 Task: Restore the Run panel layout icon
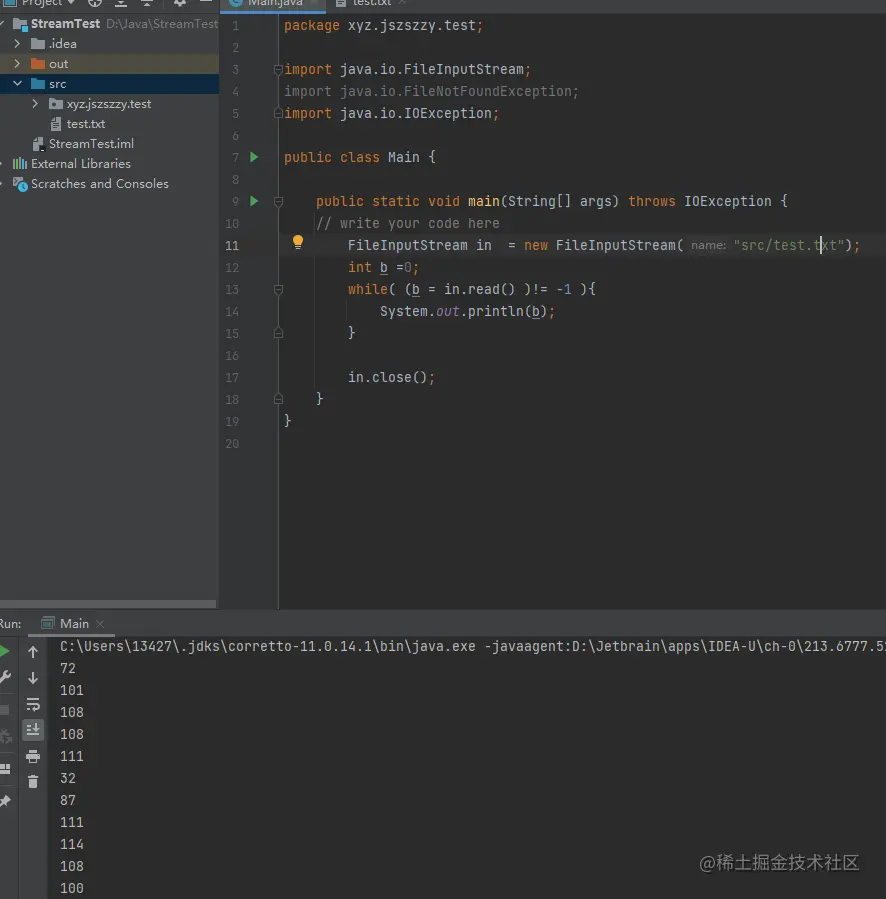coord(5,769)
